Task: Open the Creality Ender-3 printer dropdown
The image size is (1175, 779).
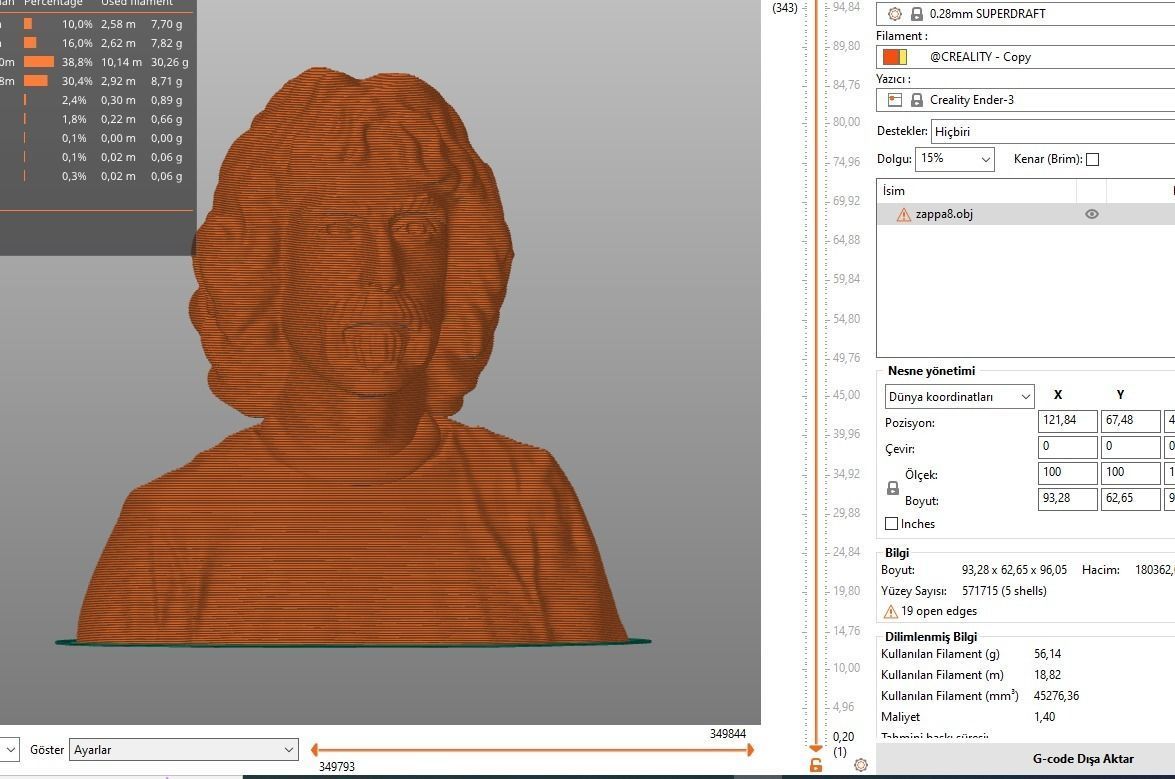Action: [1028, 100]
